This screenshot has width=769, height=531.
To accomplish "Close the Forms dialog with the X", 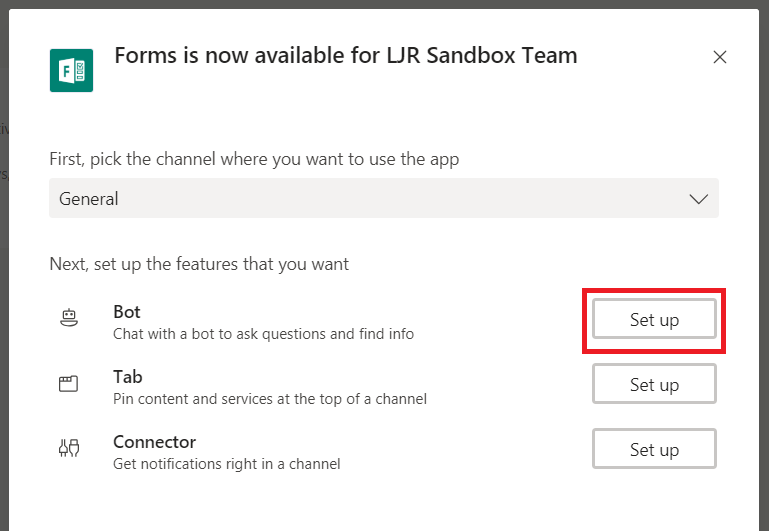I will click(719, 57).
